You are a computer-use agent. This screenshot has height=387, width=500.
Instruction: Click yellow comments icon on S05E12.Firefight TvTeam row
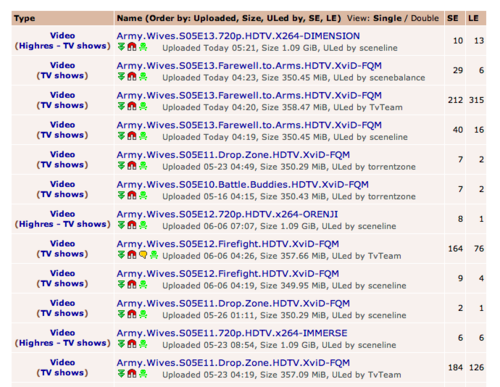(143, 255)
